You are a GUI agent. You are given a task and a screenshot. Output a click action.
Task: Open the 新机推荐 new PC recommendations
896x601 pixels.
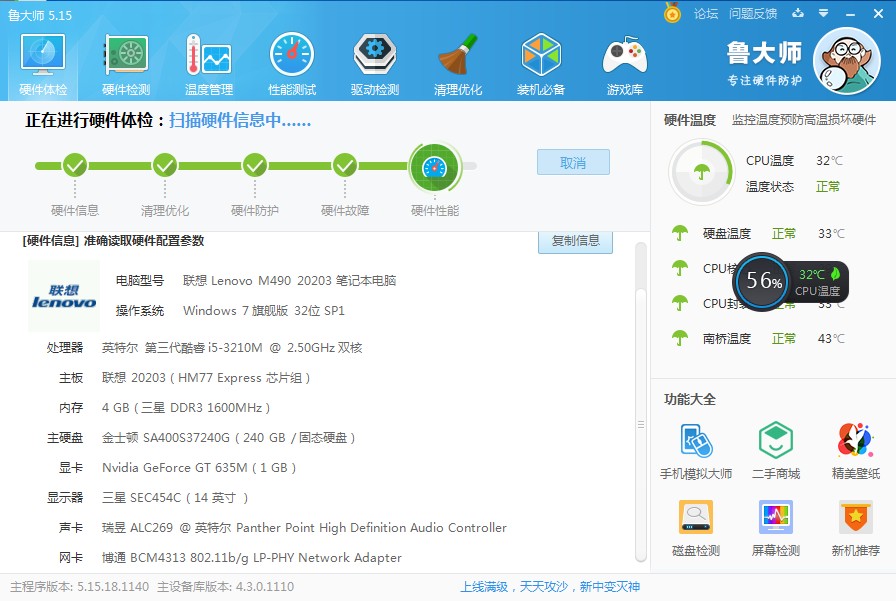(856, 527)
